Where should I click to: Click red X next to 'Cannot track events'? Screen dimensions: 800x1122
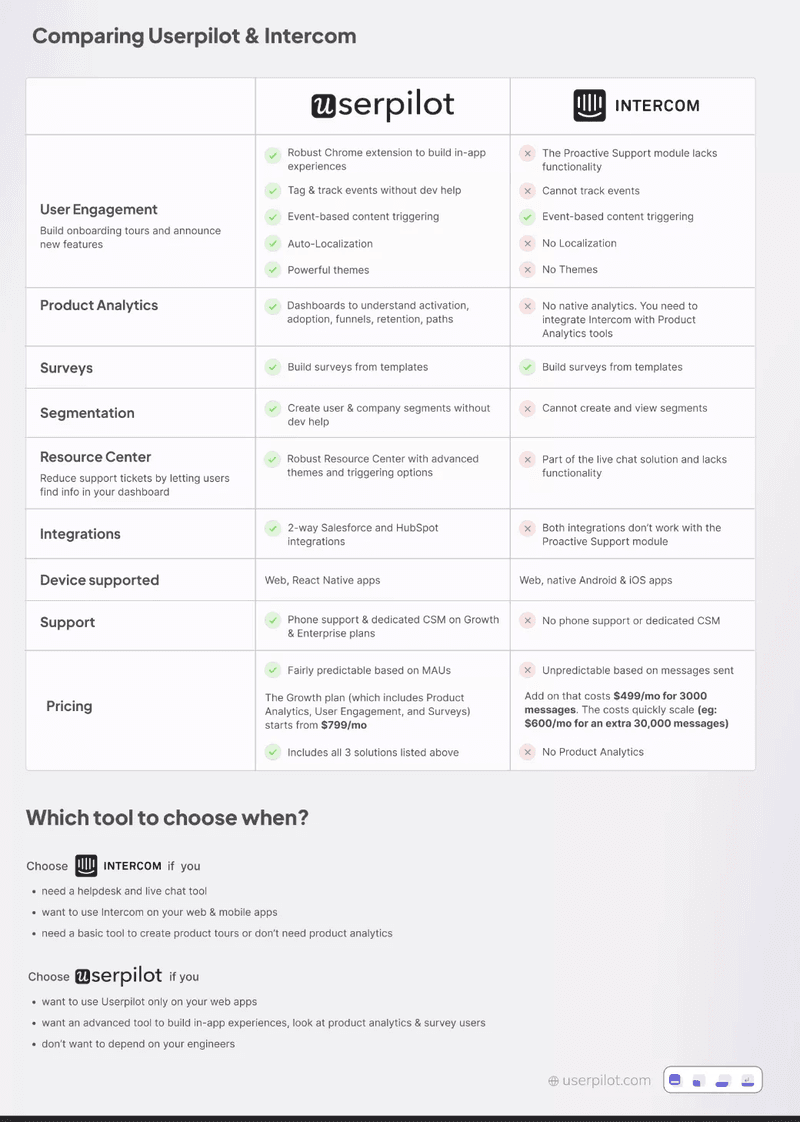point(526,191)
